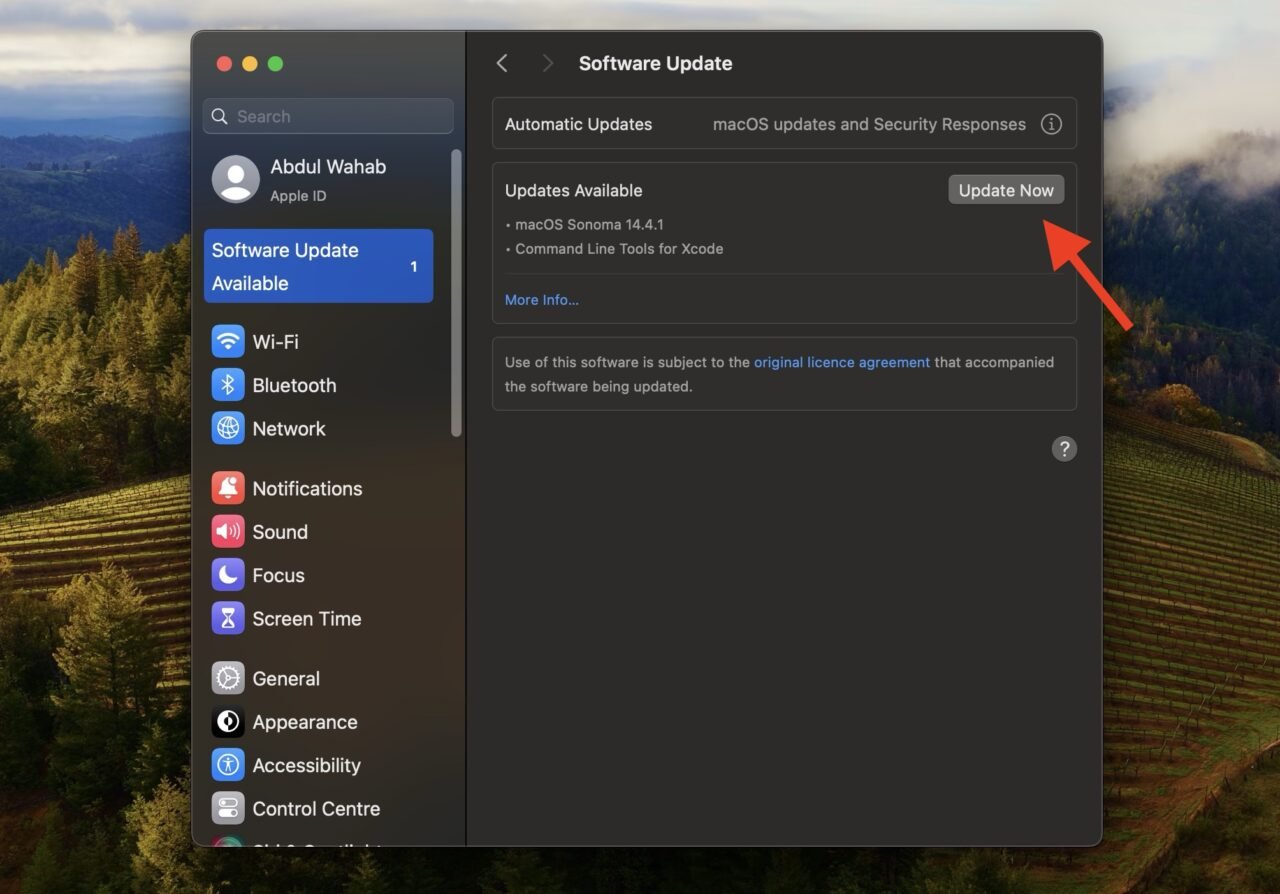Open the Focus settings label
This screenshot has height=894, width=1280.
point(278,575)
